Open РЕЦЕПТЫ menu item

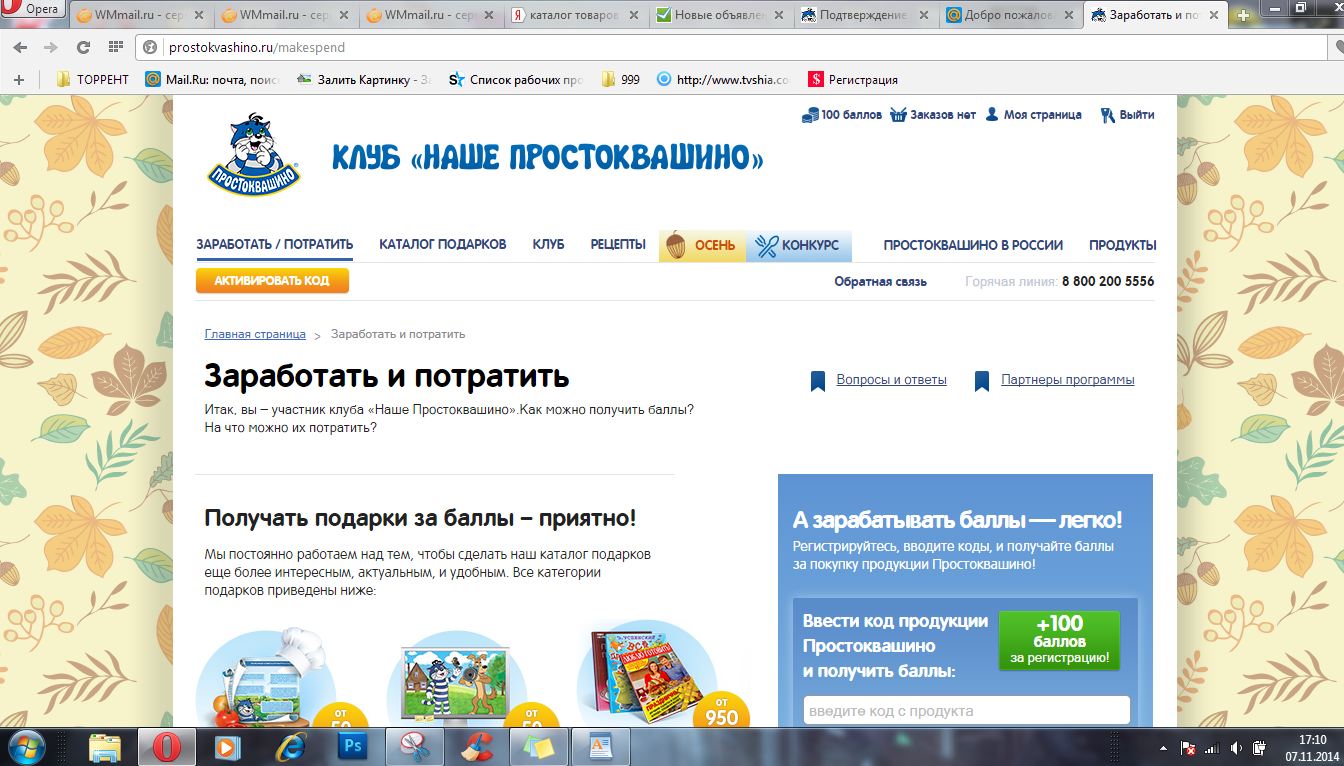pos(618,245)
